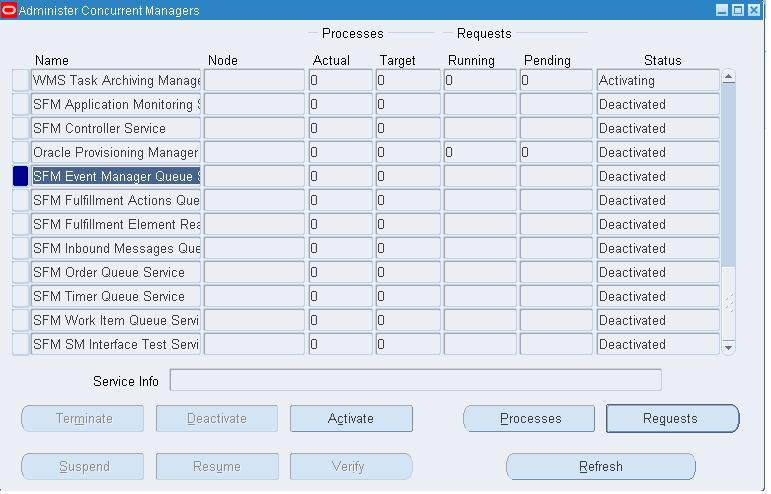
Task: Click Node field for SFM Application Monitoring
Action: (x=254, y=105)
